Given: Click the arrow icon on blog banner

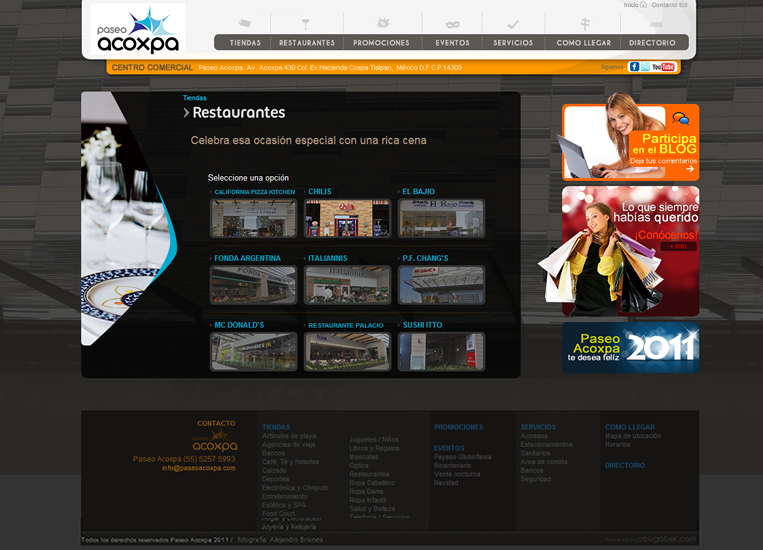Looking at the screenshot, I should (690, 169).
